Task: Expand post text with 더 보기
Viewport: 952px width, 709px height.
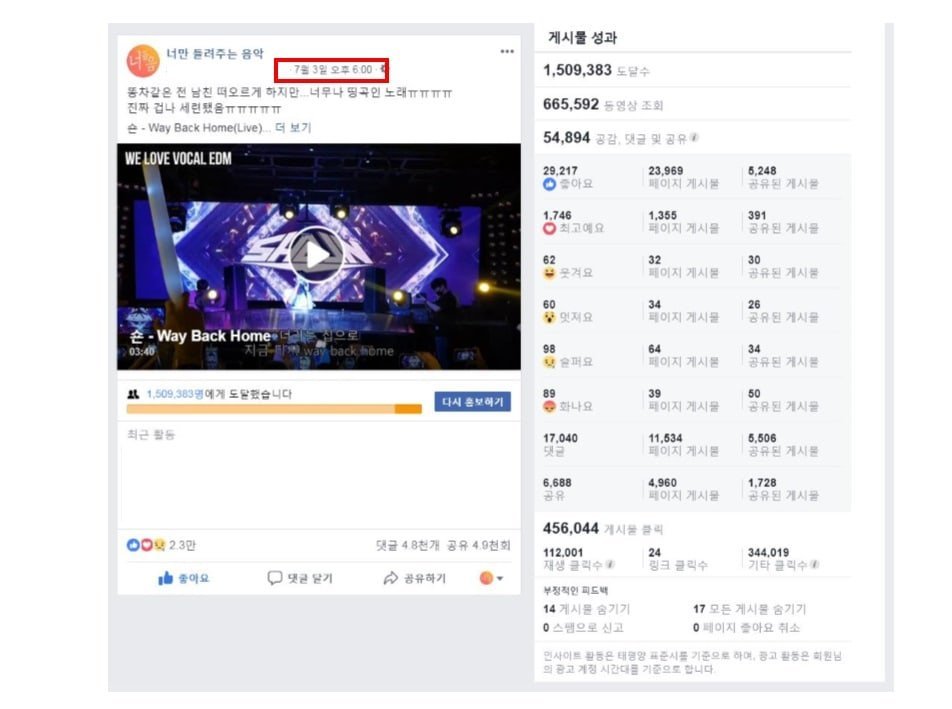Action: (x=293, y=127)
